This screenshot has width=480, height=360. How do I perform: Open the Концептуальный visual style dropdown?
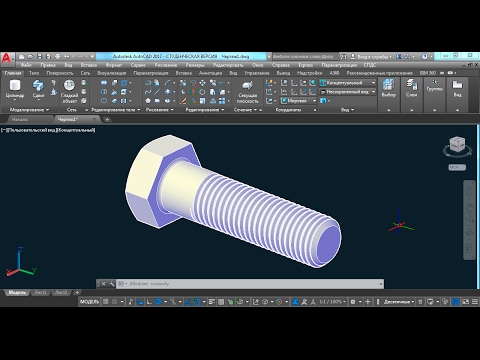pos(347,83)
